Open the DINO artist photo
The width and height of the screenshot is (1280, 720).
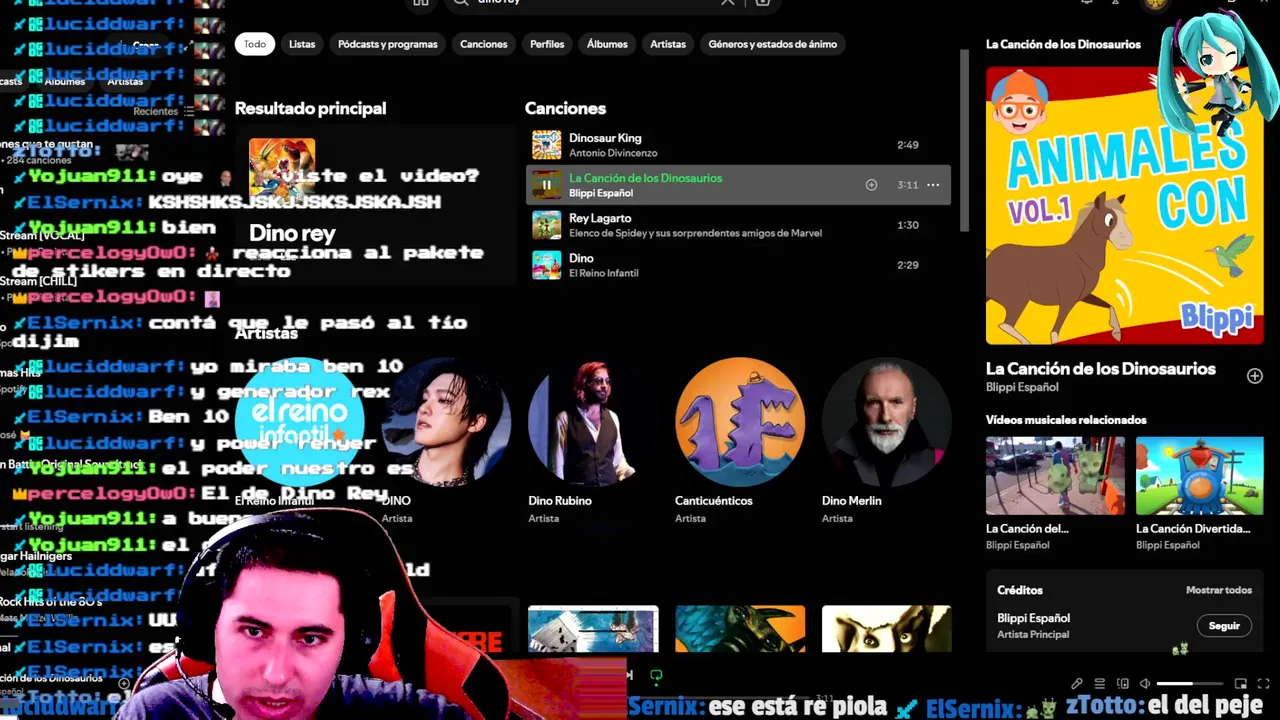(446, 422)
